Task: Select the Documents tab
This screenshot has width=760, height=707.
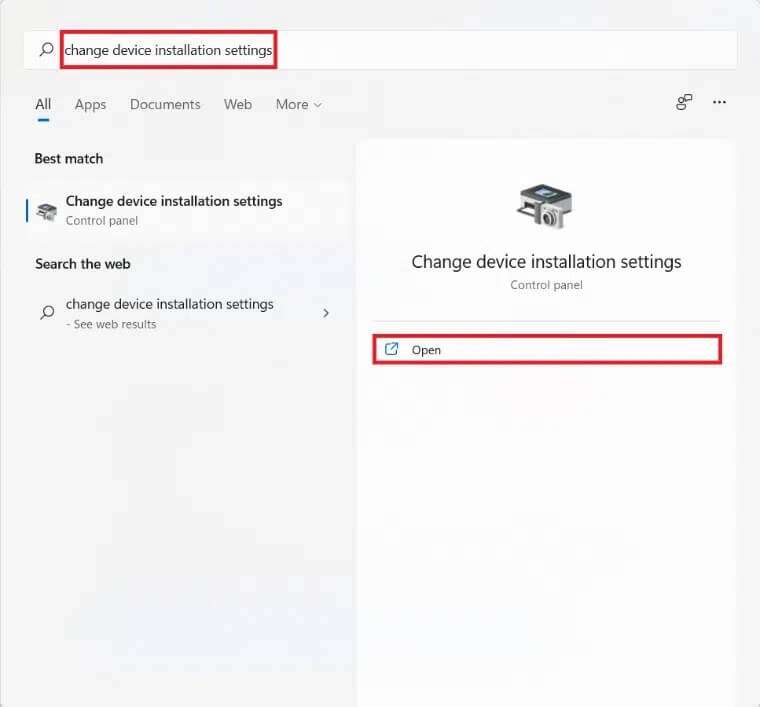Action: coord(165,104)
